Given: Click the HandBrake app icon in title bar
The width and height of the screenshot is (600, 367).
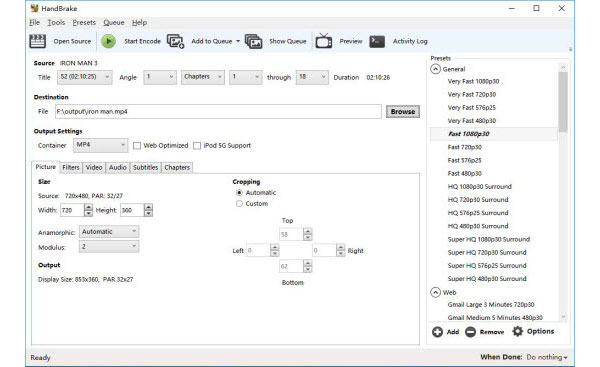Looking at the screenshot, I should (34, 8).
